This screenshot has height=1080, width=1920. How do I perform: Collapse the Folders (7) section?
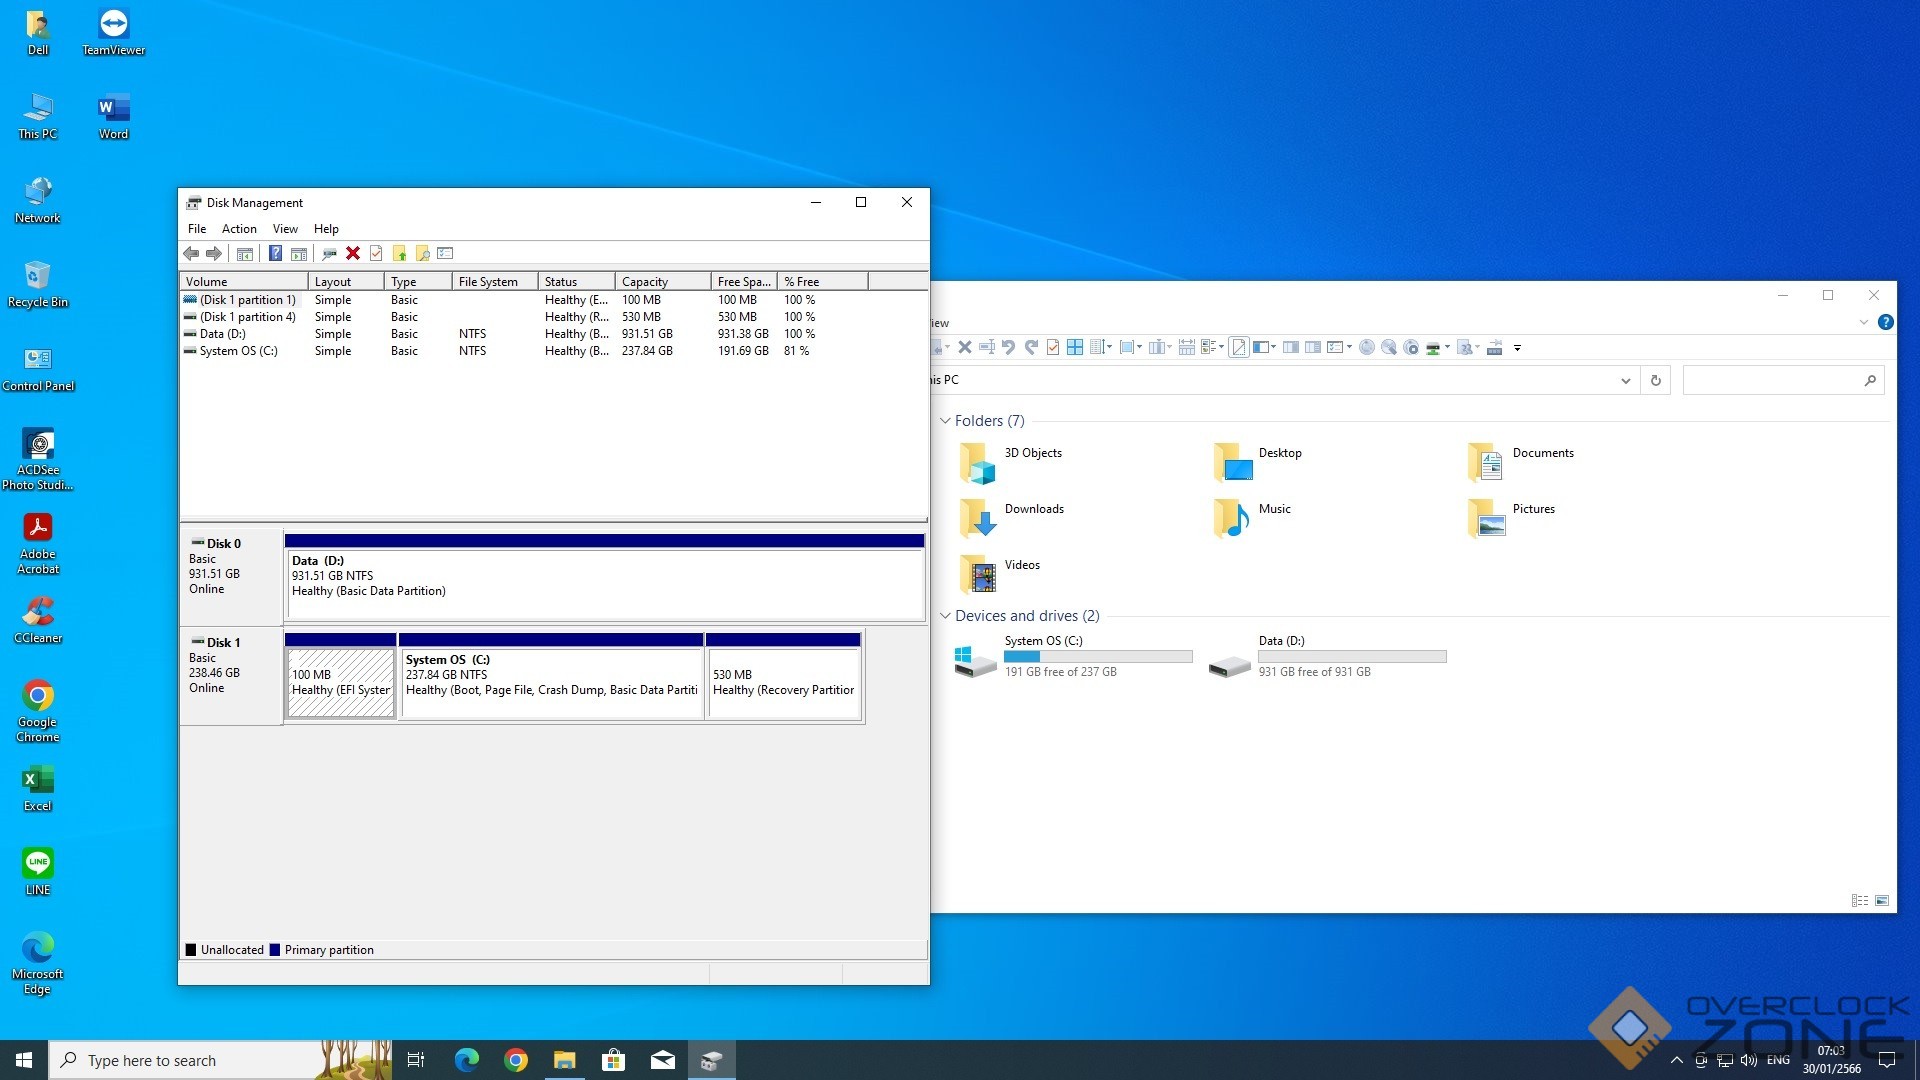[945, 421]
